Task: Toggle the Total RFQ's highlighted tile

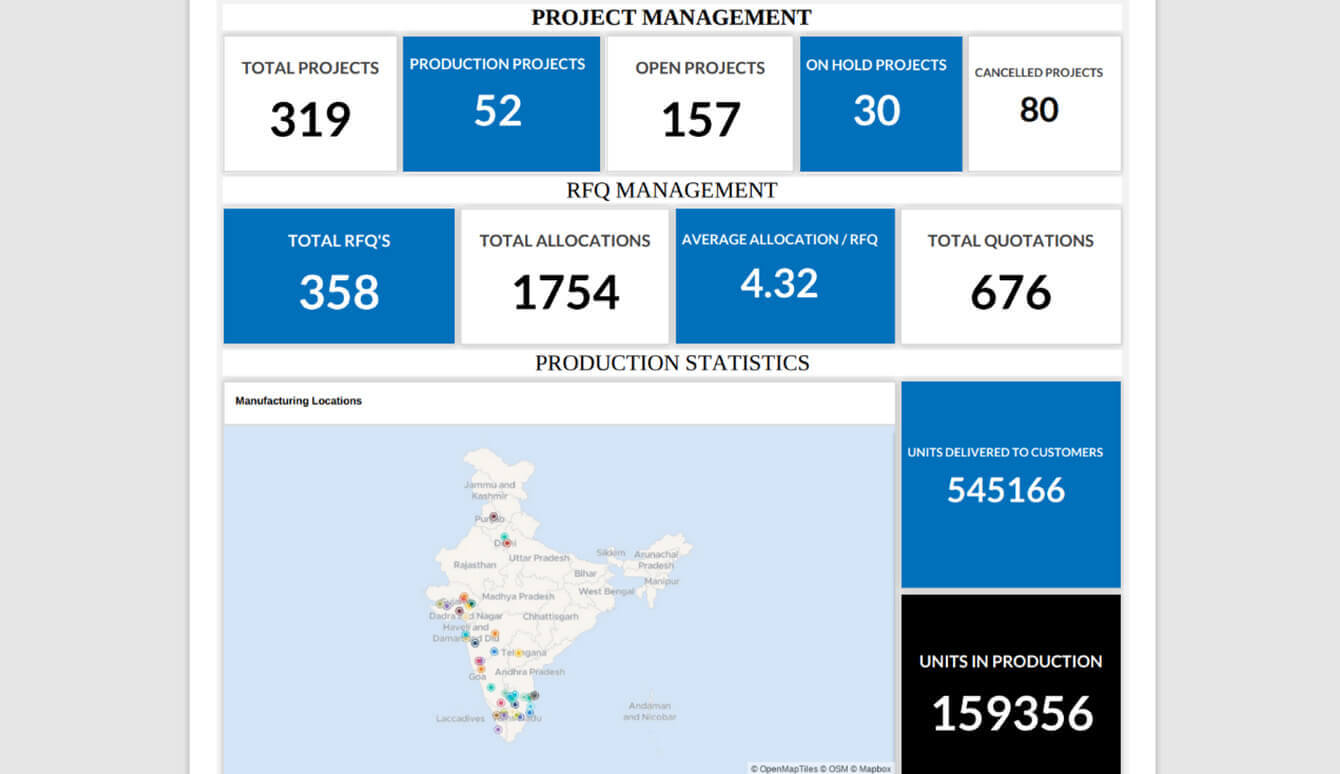Action: (x=339, y=275)
